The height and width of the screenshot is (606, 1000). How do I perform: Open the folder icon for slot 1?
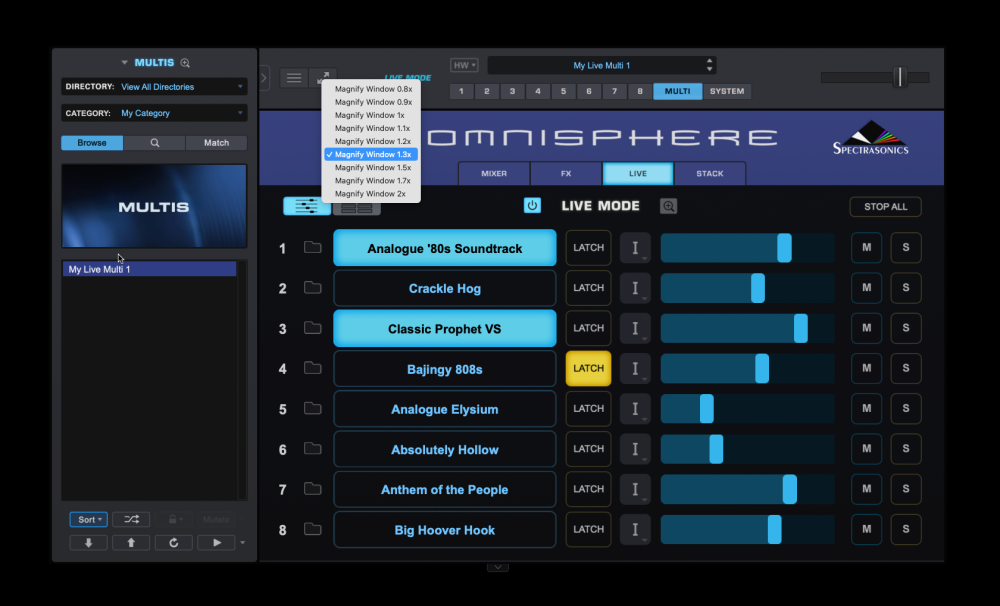[312, 247]
